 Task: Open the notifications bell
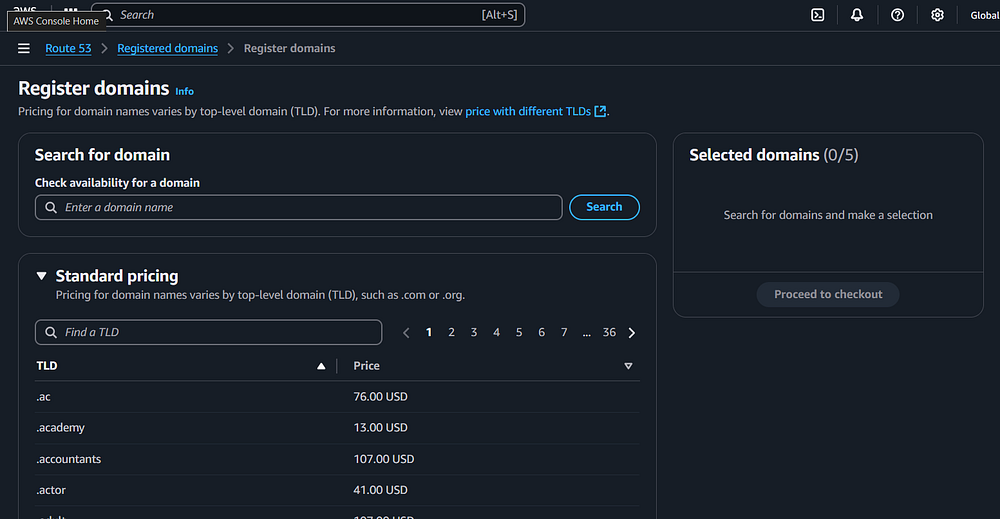[x=857, y=15]
